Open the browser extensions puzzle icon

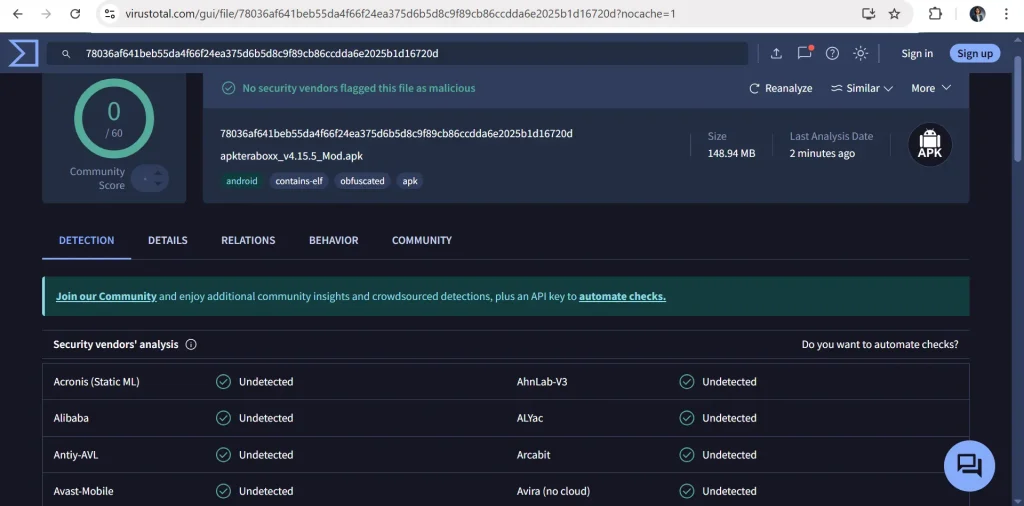coord(935,14)
